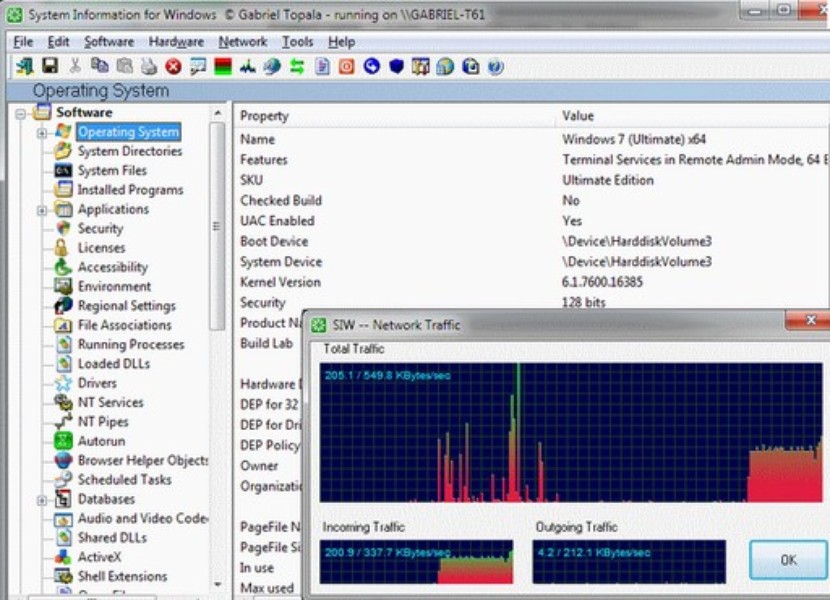
Task: Click the green double-arrows toolbar icon
Action: pos(297,67)
